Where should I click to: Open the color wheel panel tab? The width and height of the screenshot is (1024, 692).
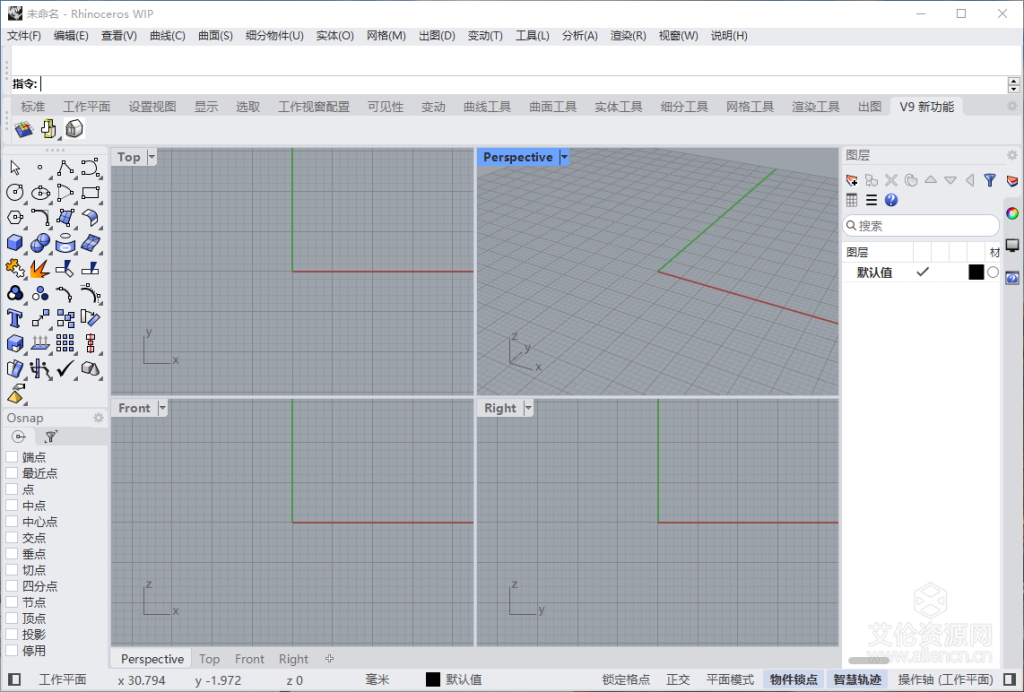[x=1012, y=213]
